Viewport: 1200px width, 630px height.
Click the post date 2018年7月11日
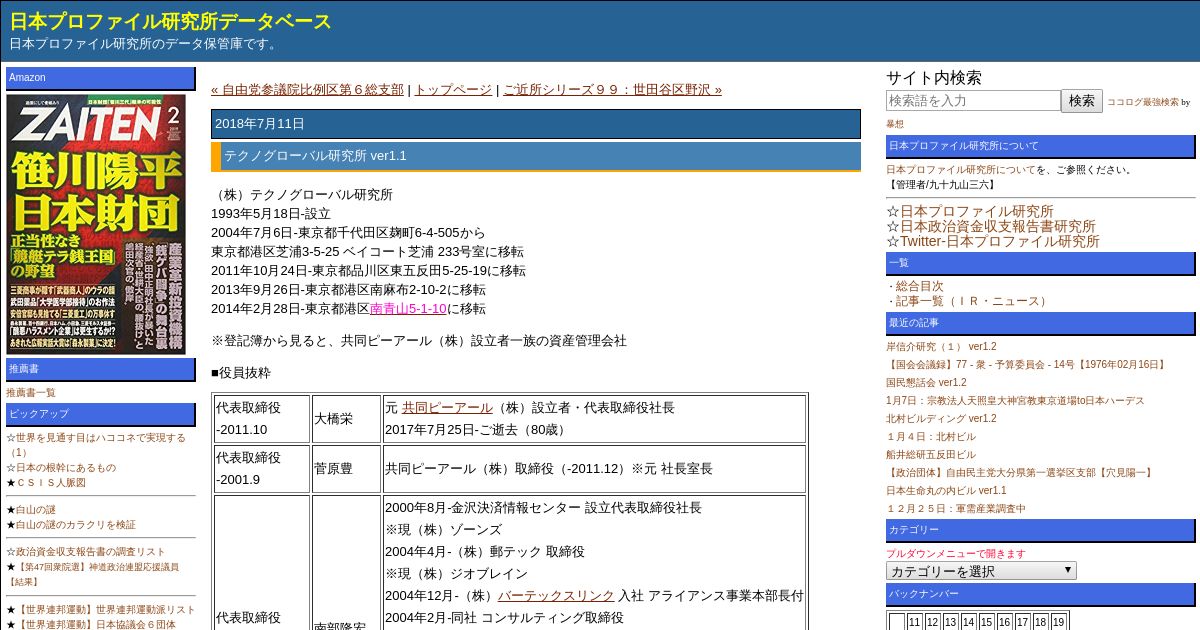click(x=536, y=124)
